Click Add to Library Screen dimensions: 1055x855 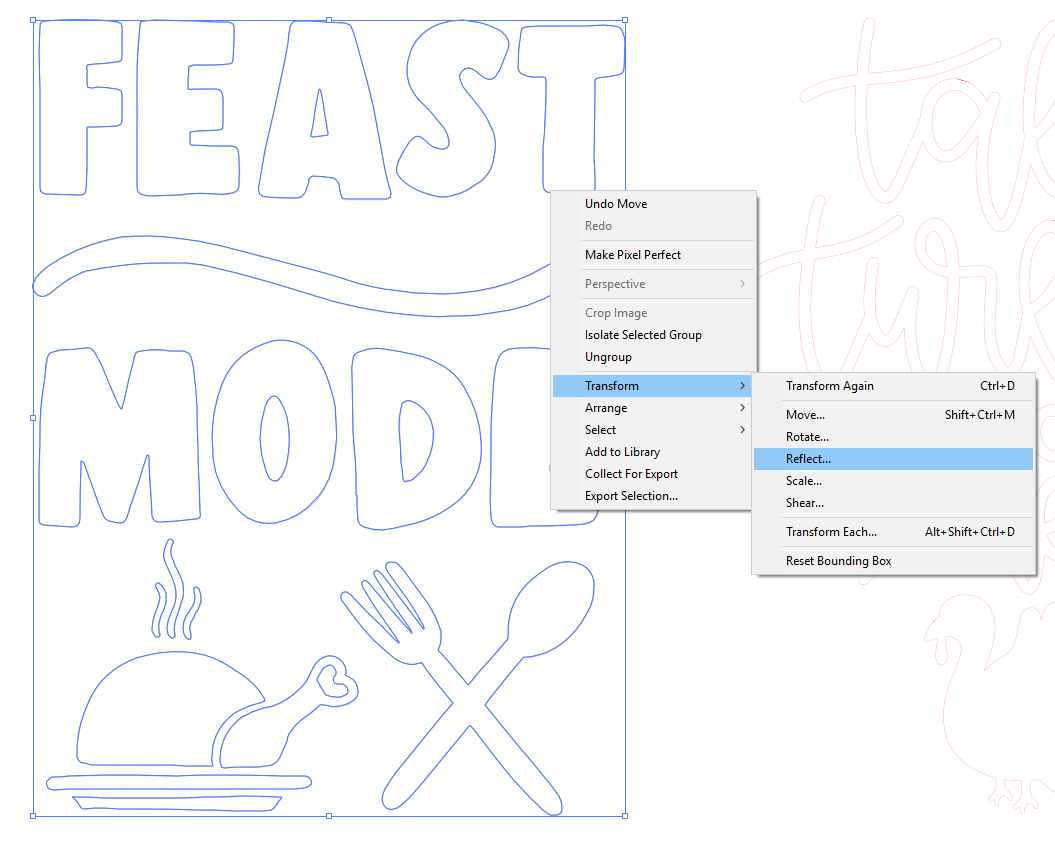(x=622, y=452)
